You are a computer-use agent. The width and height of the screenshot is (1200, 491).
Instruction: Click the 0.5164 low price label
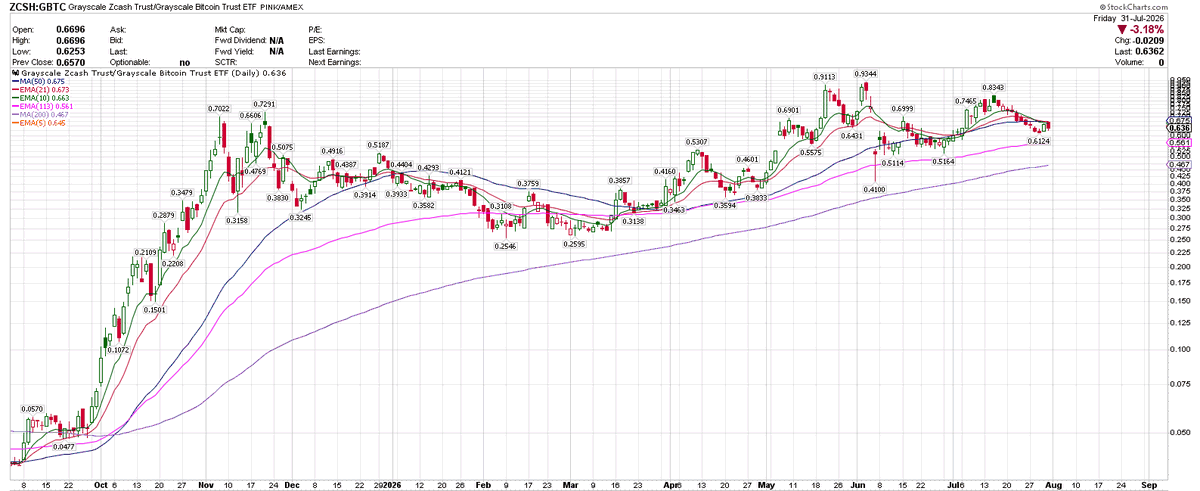pyautogui.click(x=943, y=161)
